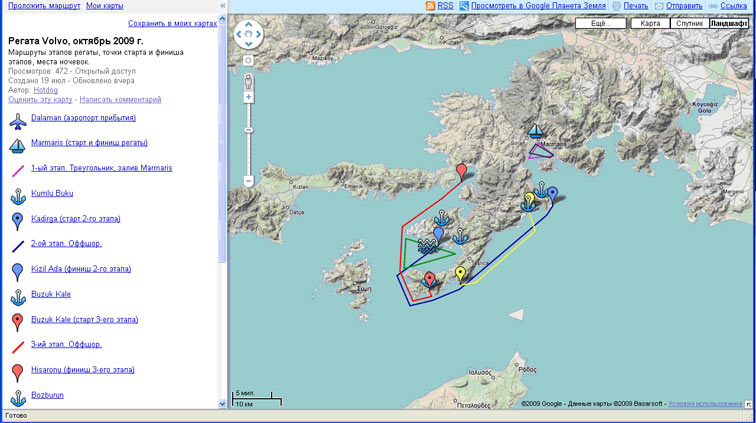Open author Hotdog profile link

point(45,90)
